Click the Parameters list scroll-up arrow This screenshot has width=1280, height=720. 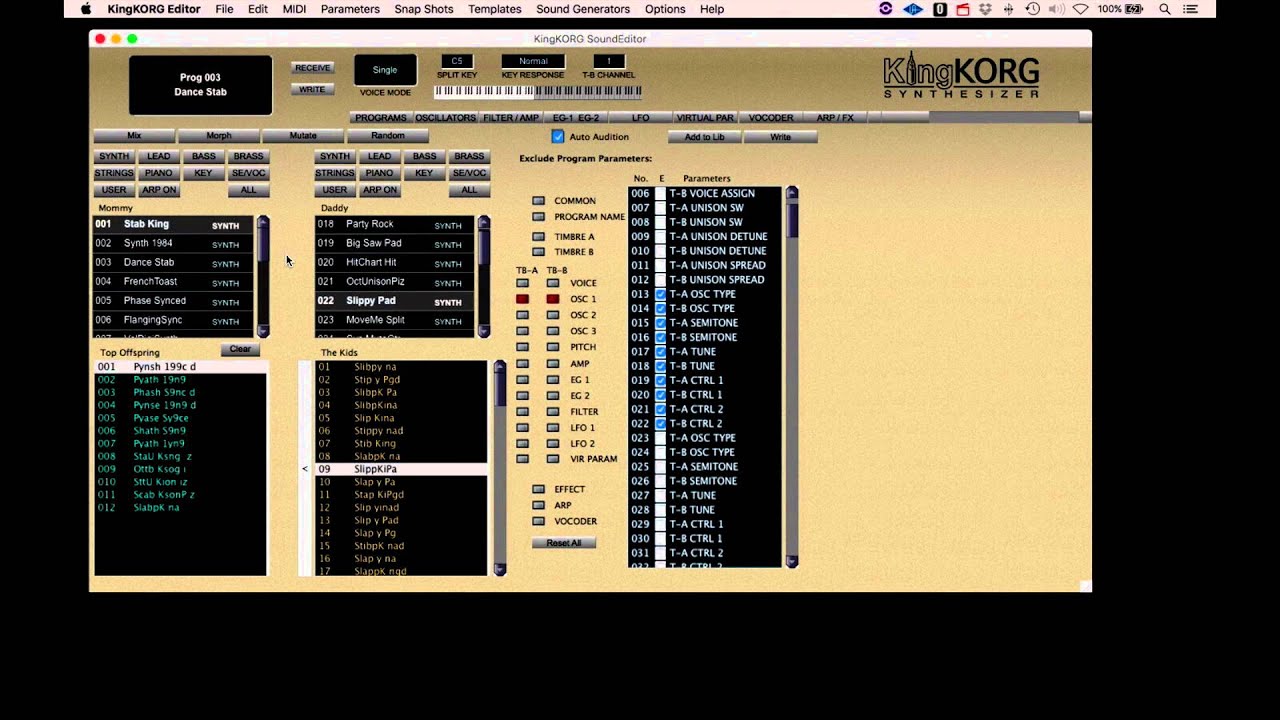click(x=792, y=192)
